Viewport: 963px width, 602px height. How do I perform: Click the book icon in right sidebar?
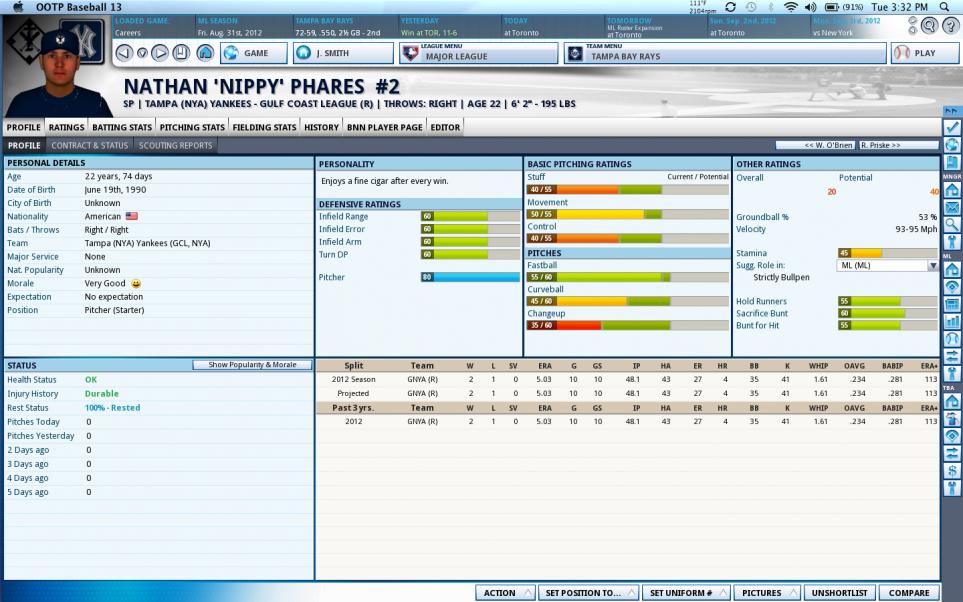pos(952,162)
